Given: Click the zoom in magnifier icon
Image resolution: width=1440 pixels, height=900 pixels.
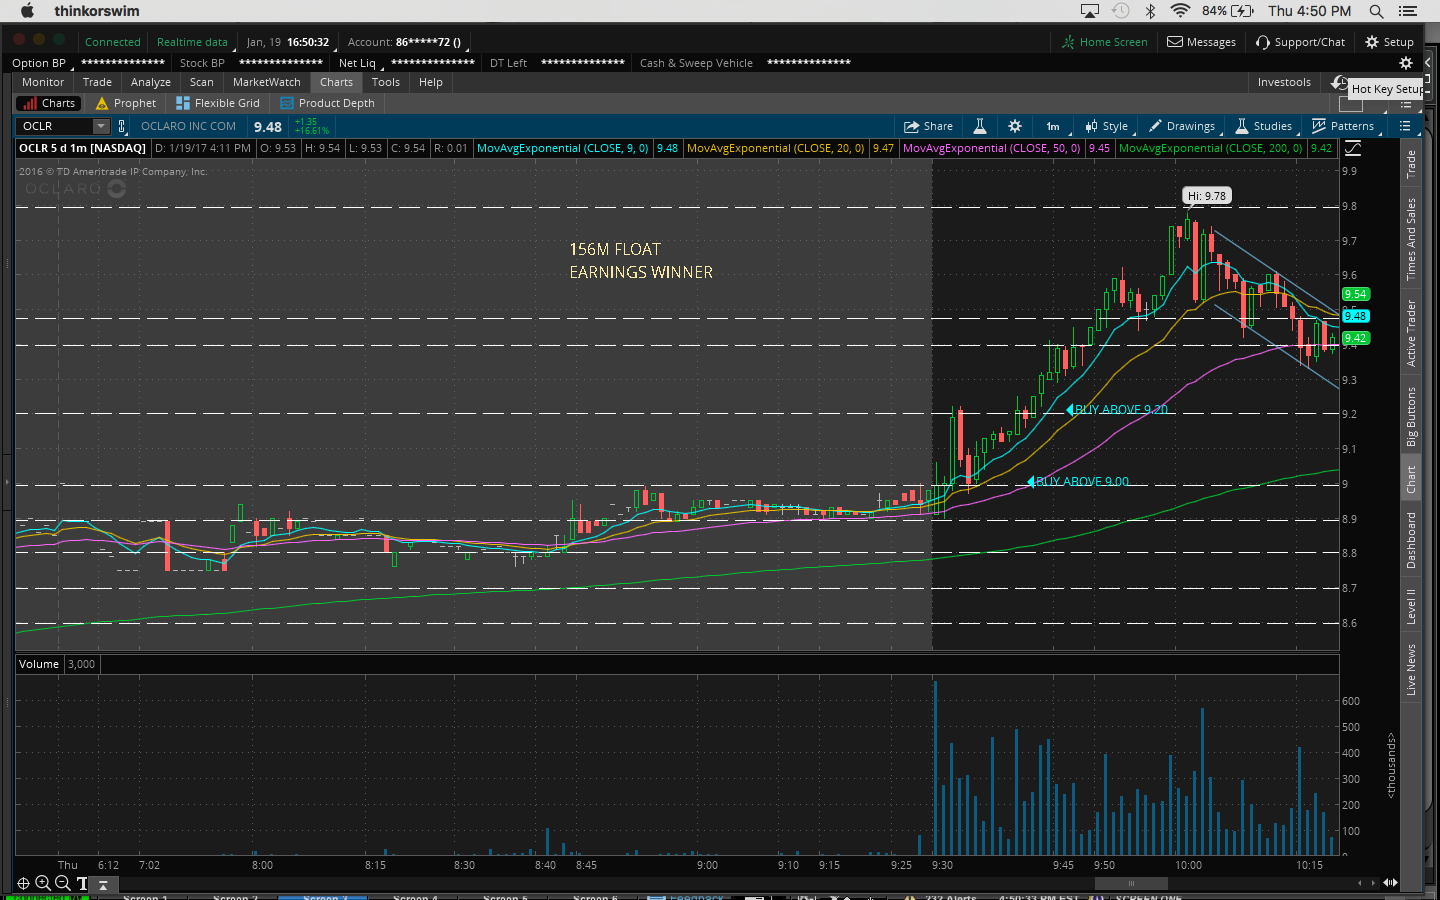Looking at the screenshot, I should click(43, 883).
